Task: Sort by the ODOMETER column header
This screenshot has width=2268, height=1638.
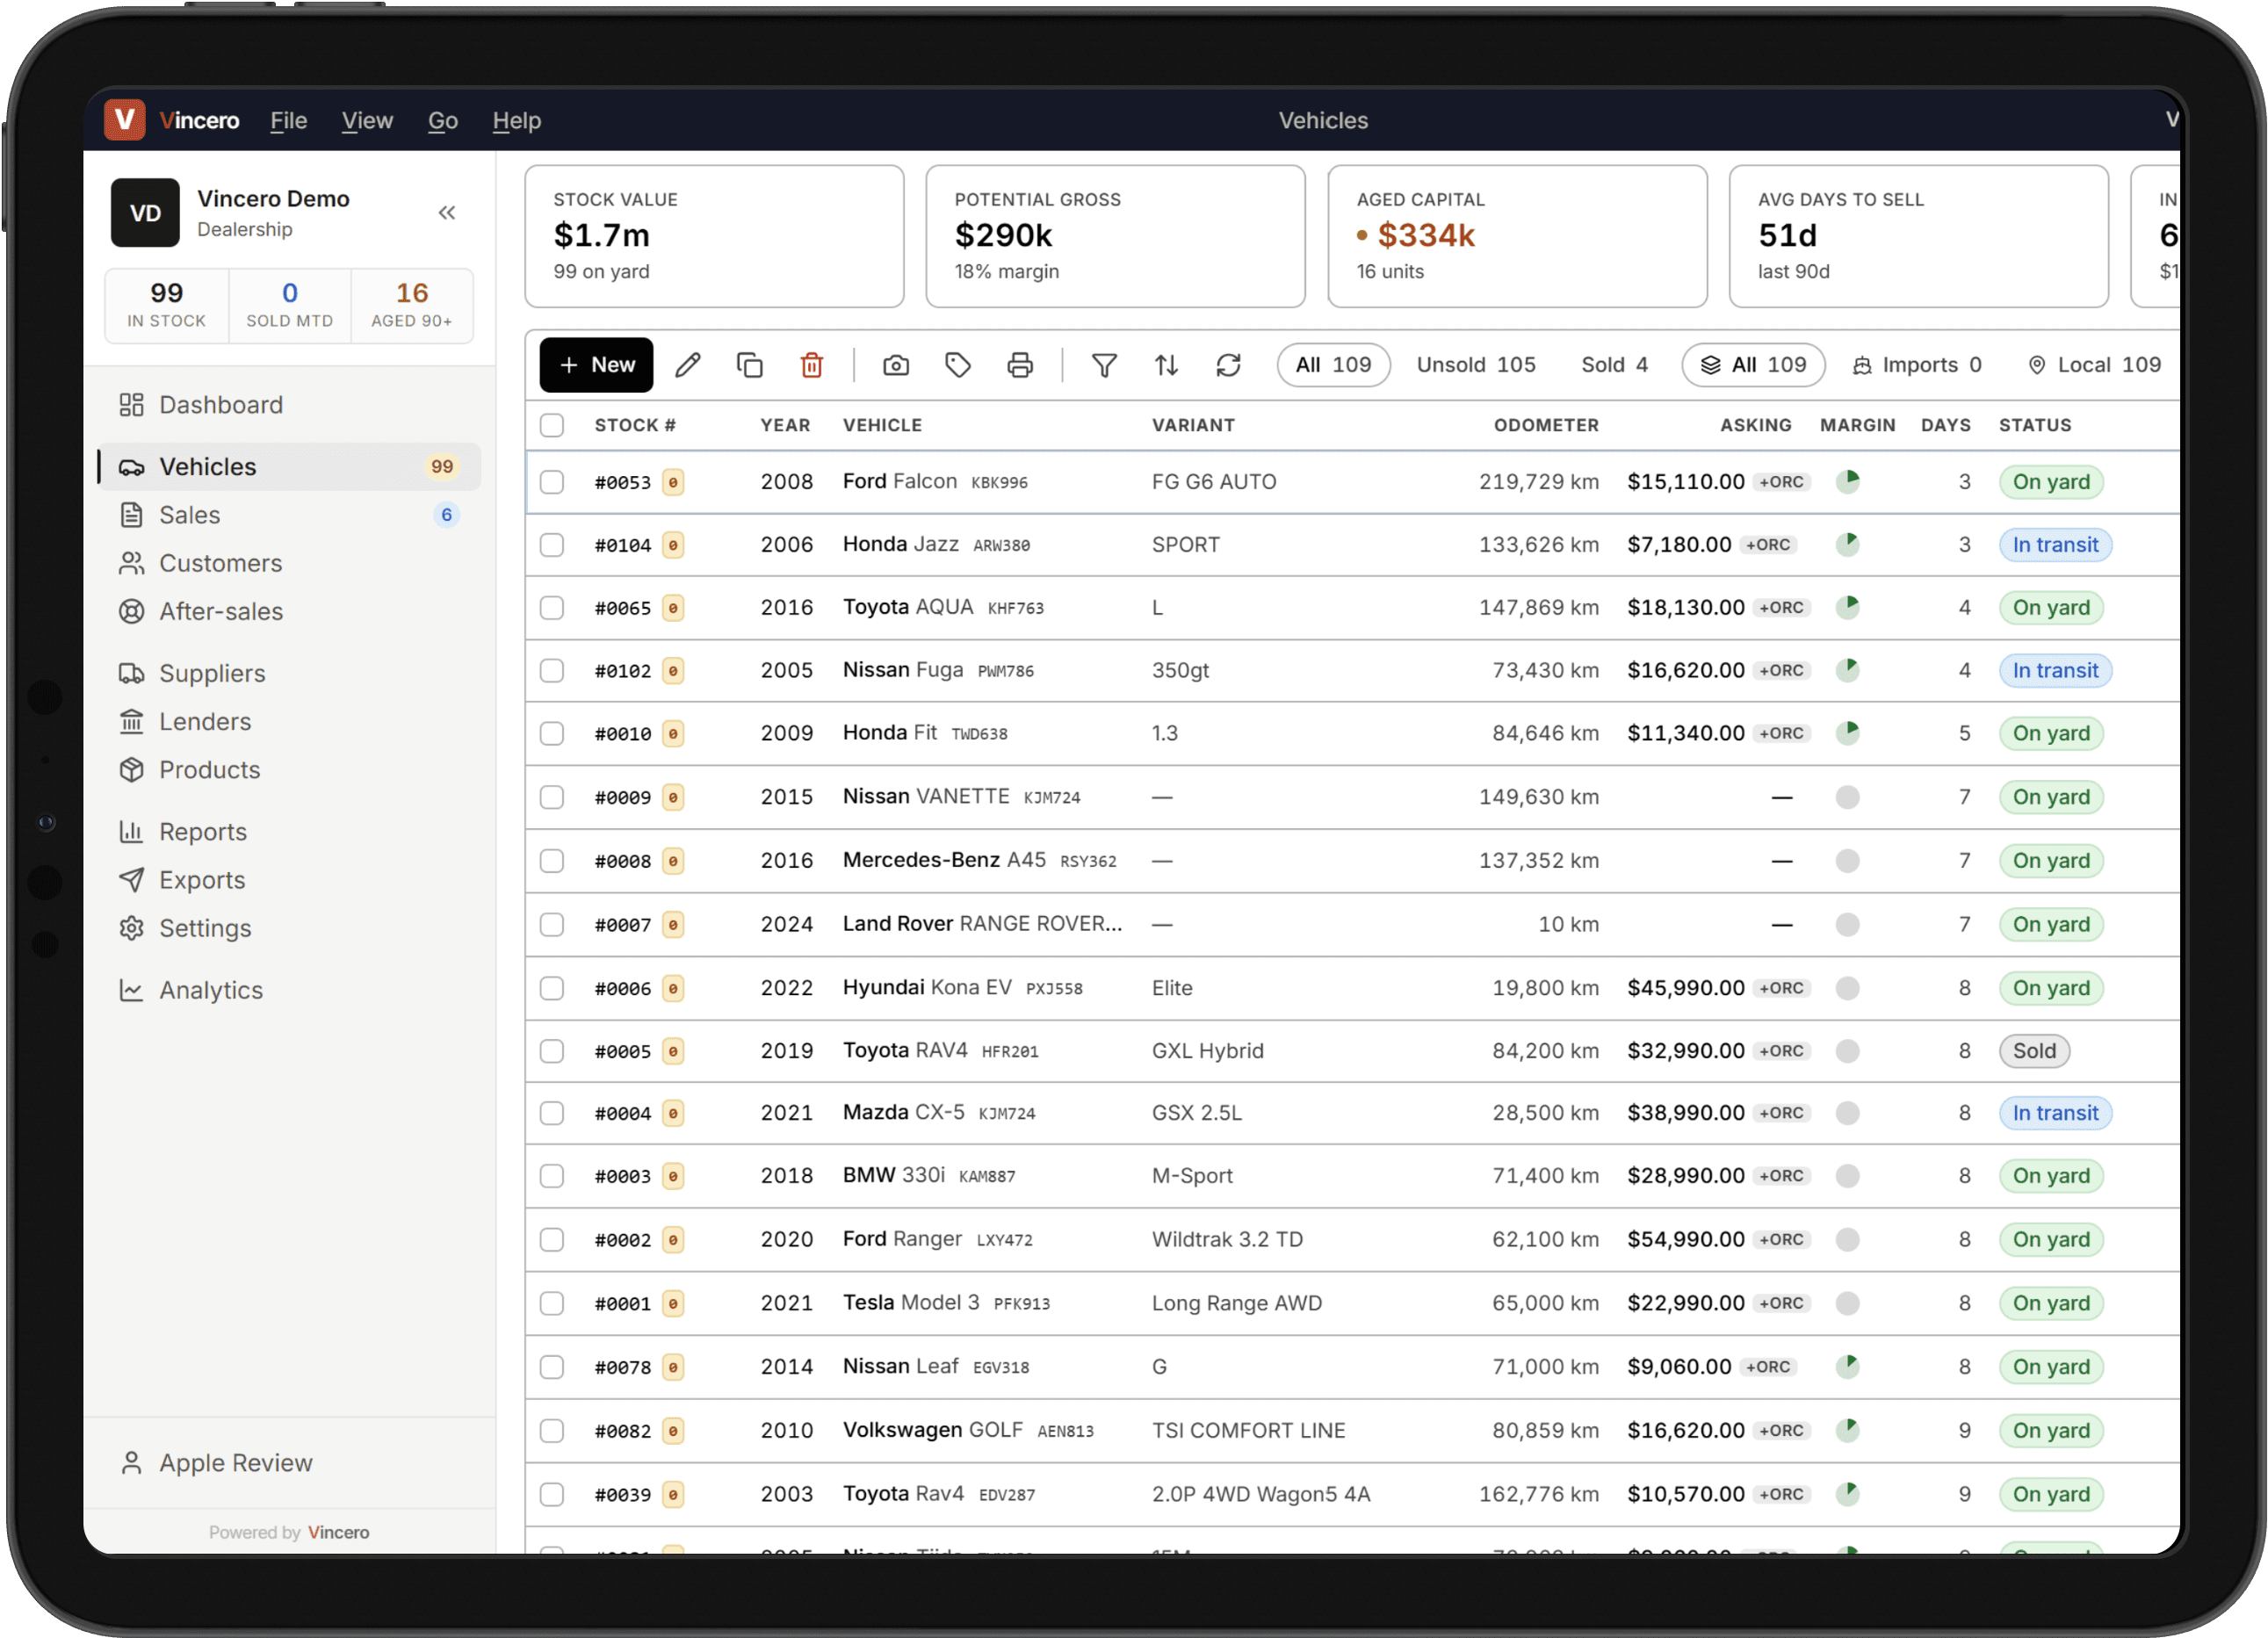Action: (x=1546, y=425)
